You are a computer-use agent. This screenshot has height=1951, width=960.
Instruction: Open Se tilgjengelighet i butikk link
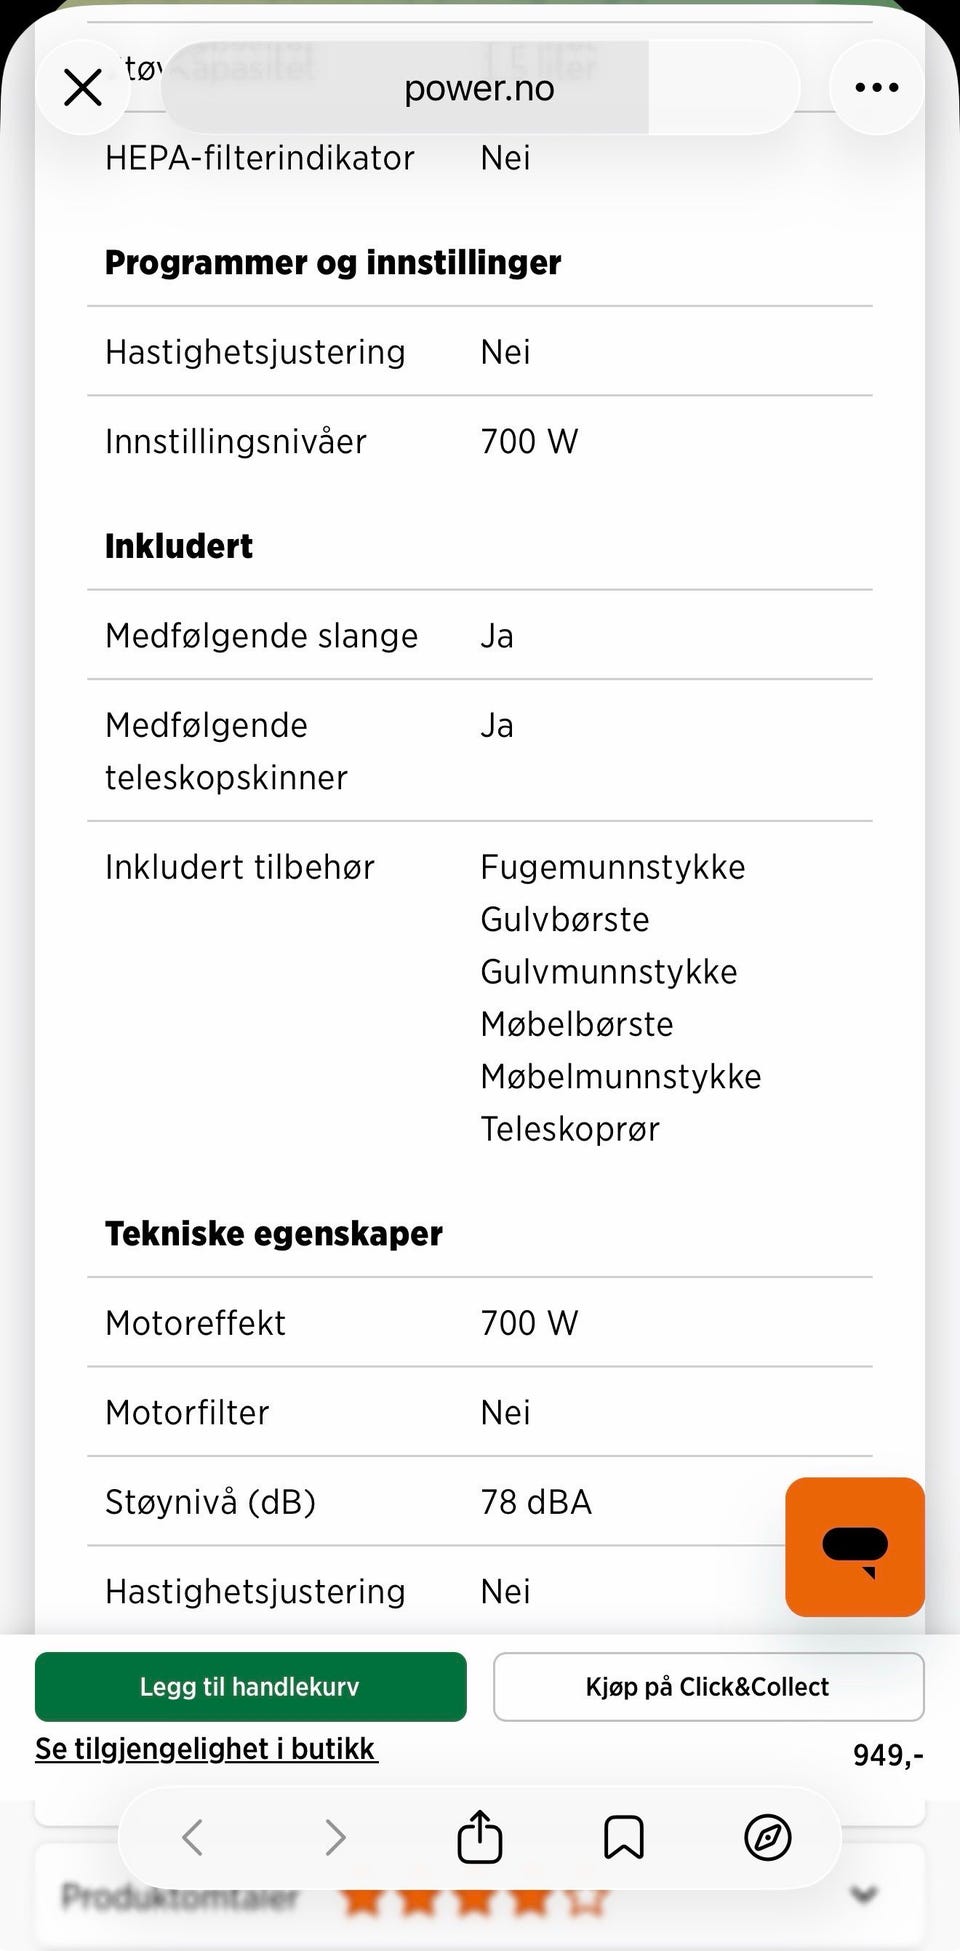[206, 1749]
